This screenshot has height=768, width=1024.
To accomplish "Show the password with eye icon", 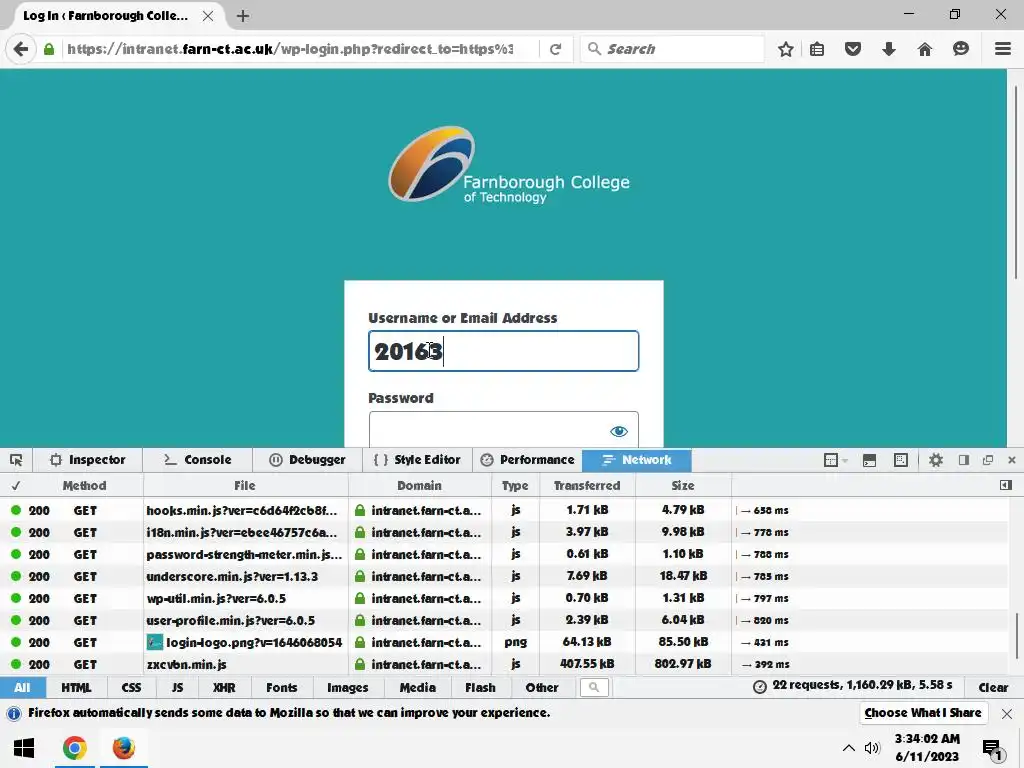I will pos(618,431).
